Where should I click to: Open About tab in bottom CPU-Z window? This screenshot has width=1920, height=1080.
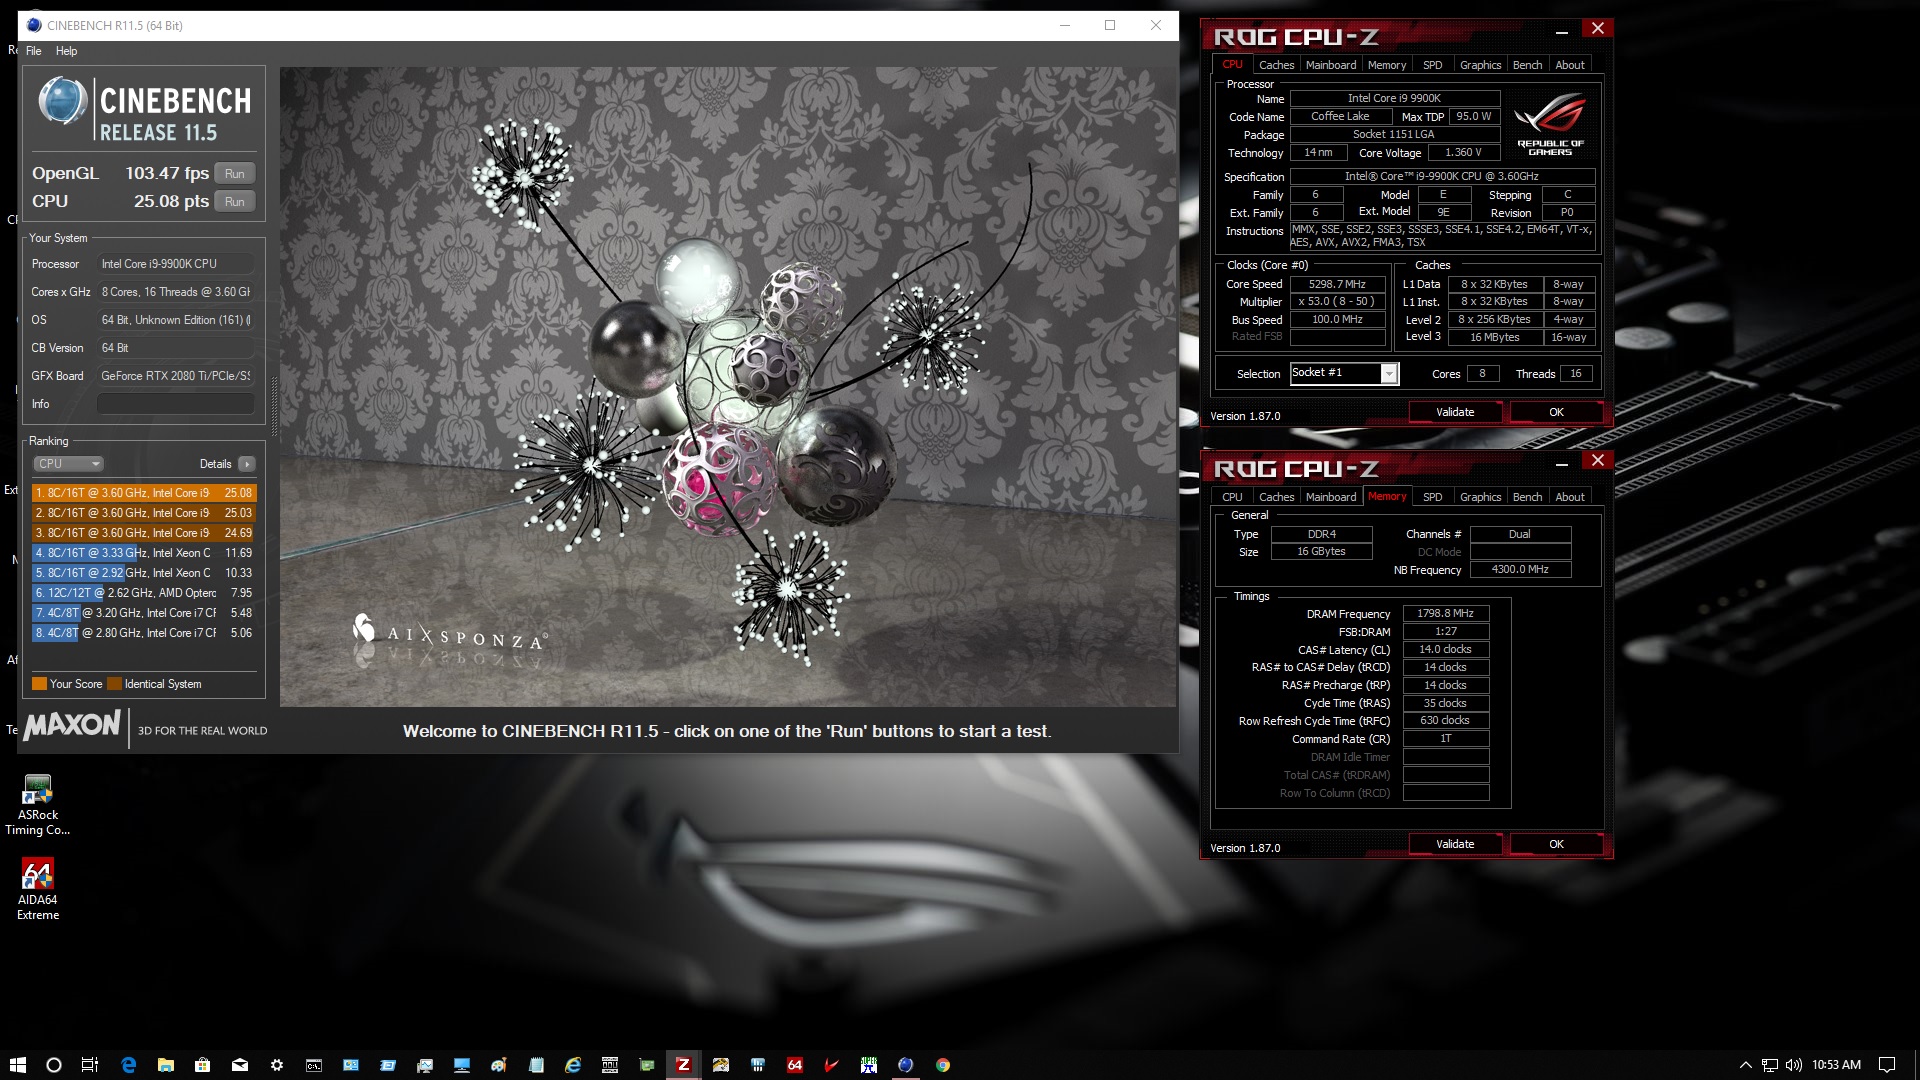coord(1570,497)
